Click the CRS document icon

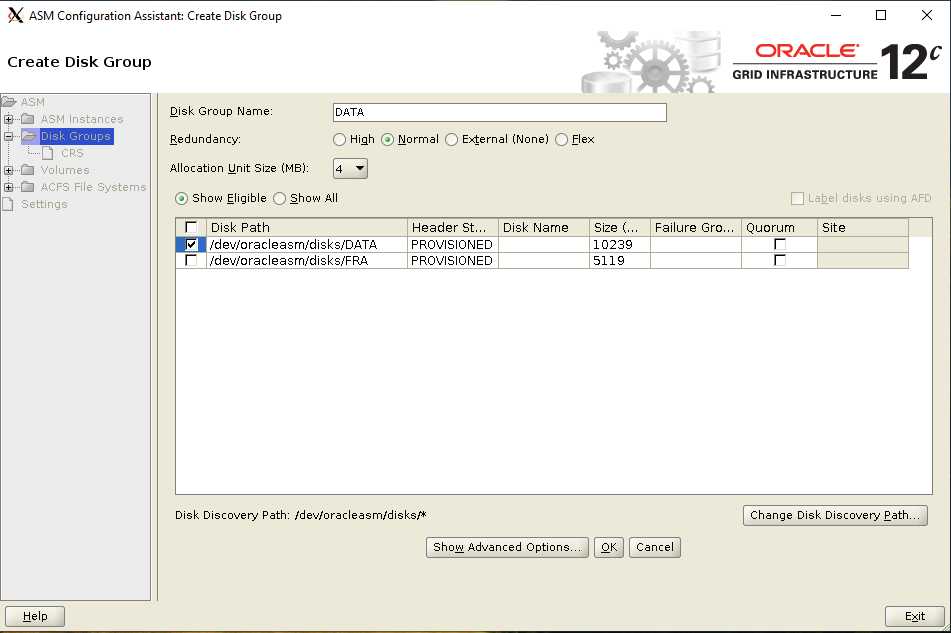click(47, 153)
